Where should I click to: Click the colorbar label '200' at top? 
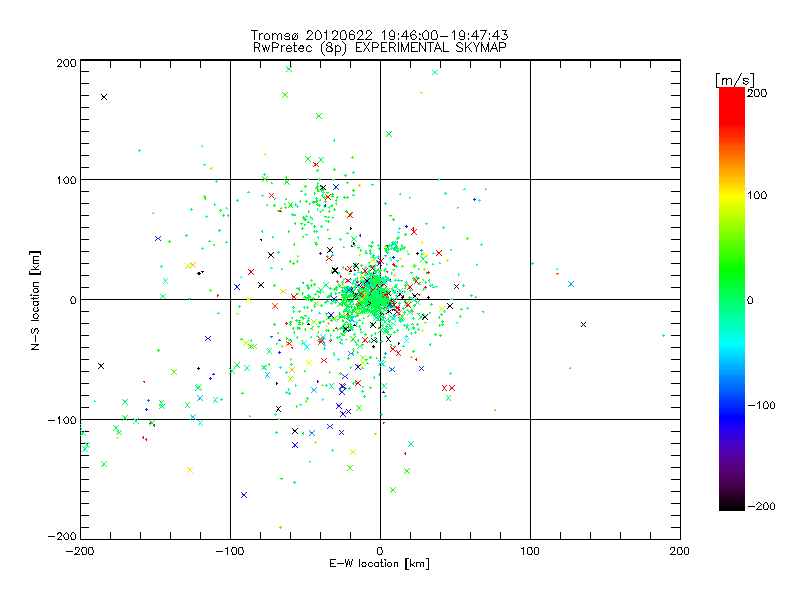click(x=757, y=93)
